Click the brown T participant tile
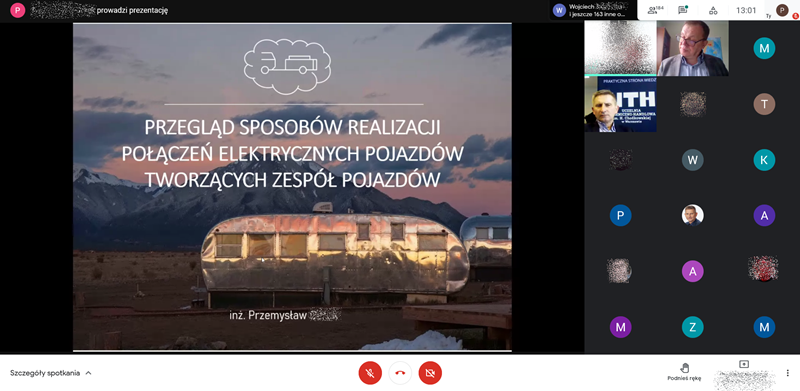Screen dimensions: 800x391 764,104
